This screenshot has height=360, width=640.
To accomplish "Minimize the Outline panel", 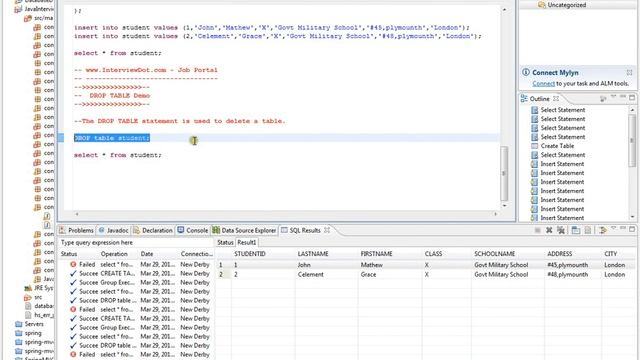I will [623, 97].
